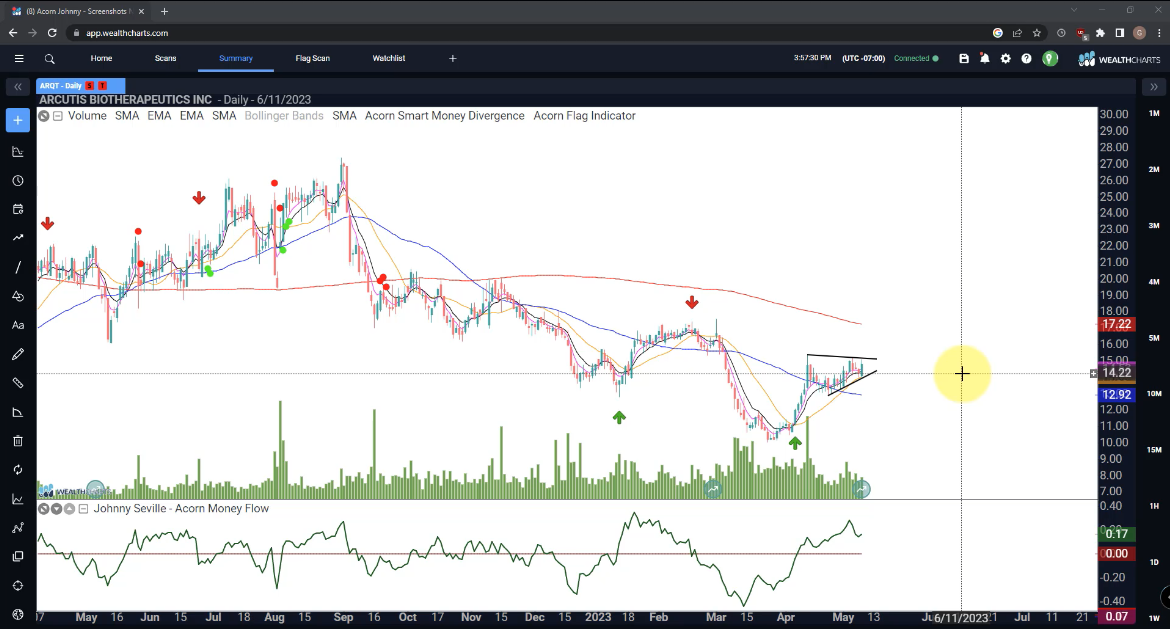Select the ARQT - Daily chart tab
1170x629 pixels.
81,86
